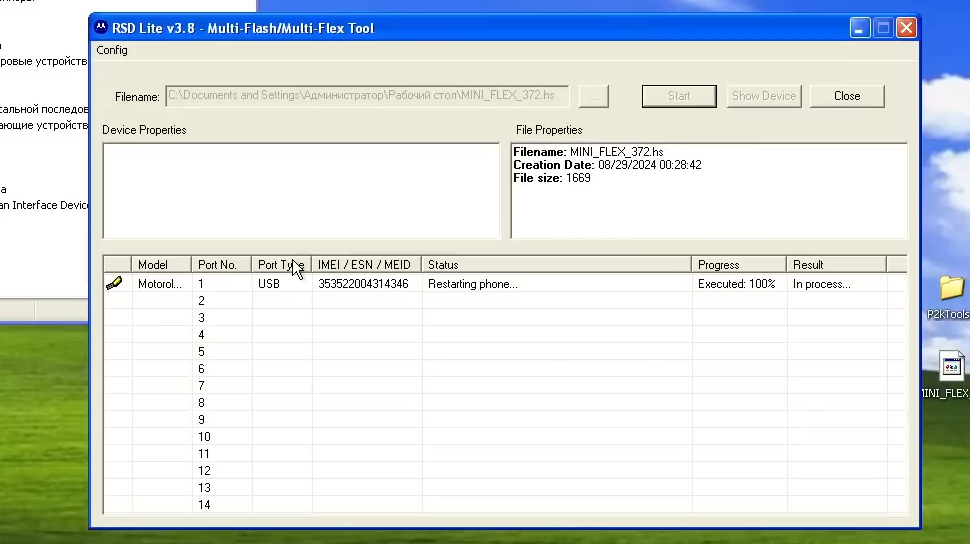Select the MINI_FLEX file icon on desktop
970x544 pixels.
tap(951, 368)
